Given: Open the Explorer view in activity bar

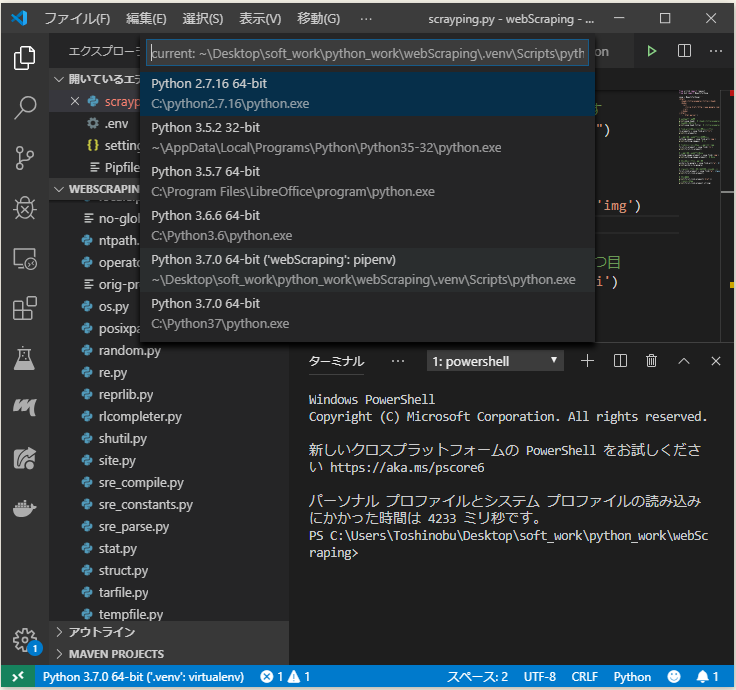Looking at the screenshot, I should click(x=24, y=58).
